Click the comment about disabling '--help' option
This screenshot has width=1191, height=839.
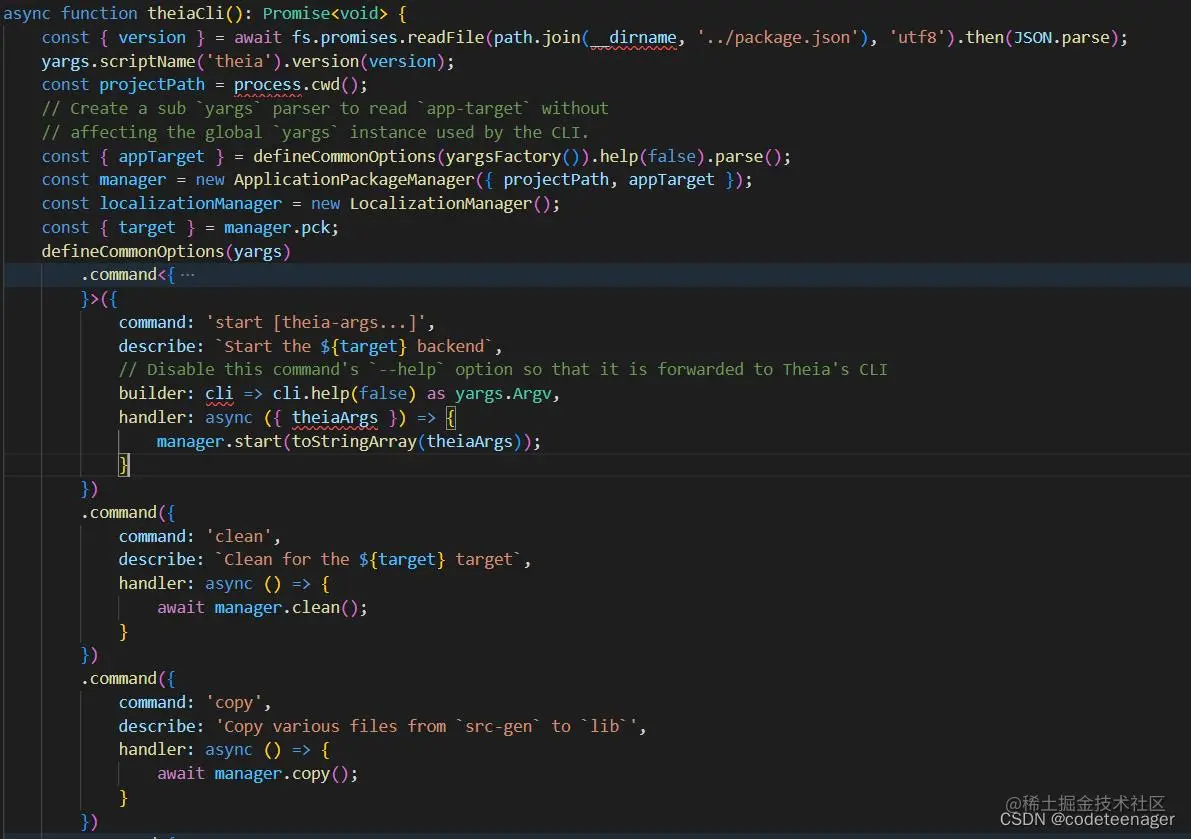click(503, 370)
